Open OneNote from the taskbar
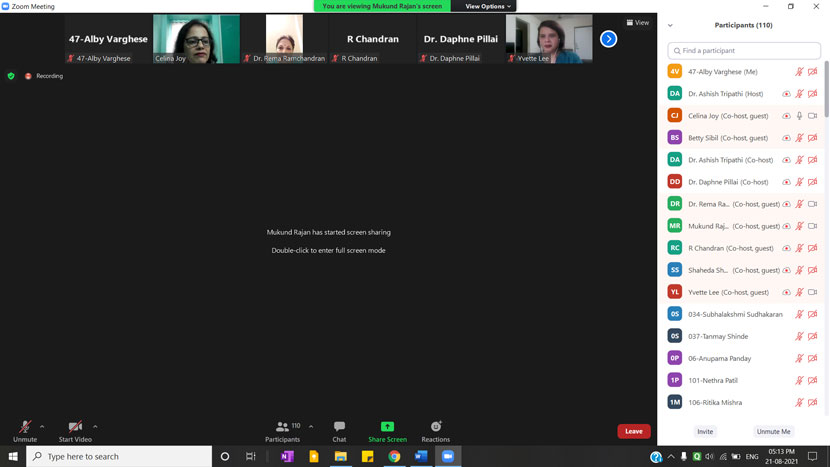830x467 pixels. coord(287,456)
